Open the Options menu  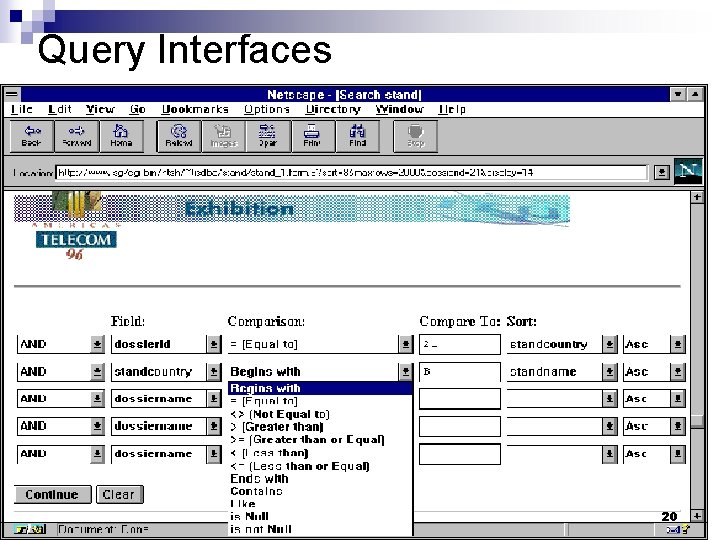pyautogui.click(x=266, y=109)
